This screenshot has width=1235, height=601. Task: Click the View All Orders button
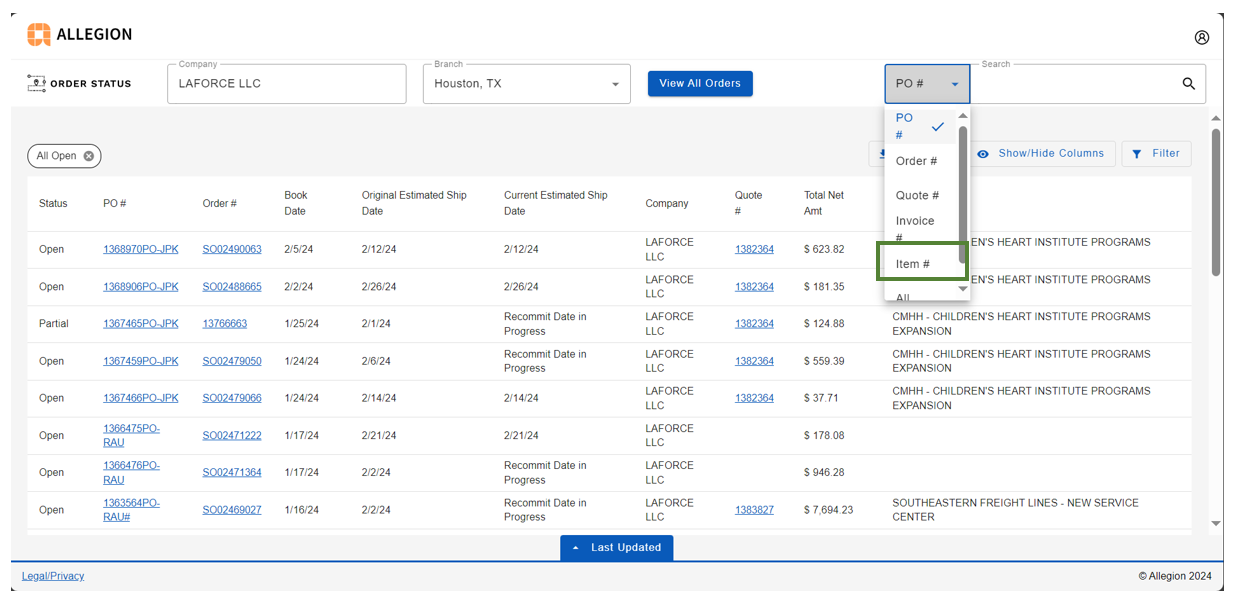(x=700, y=84)
